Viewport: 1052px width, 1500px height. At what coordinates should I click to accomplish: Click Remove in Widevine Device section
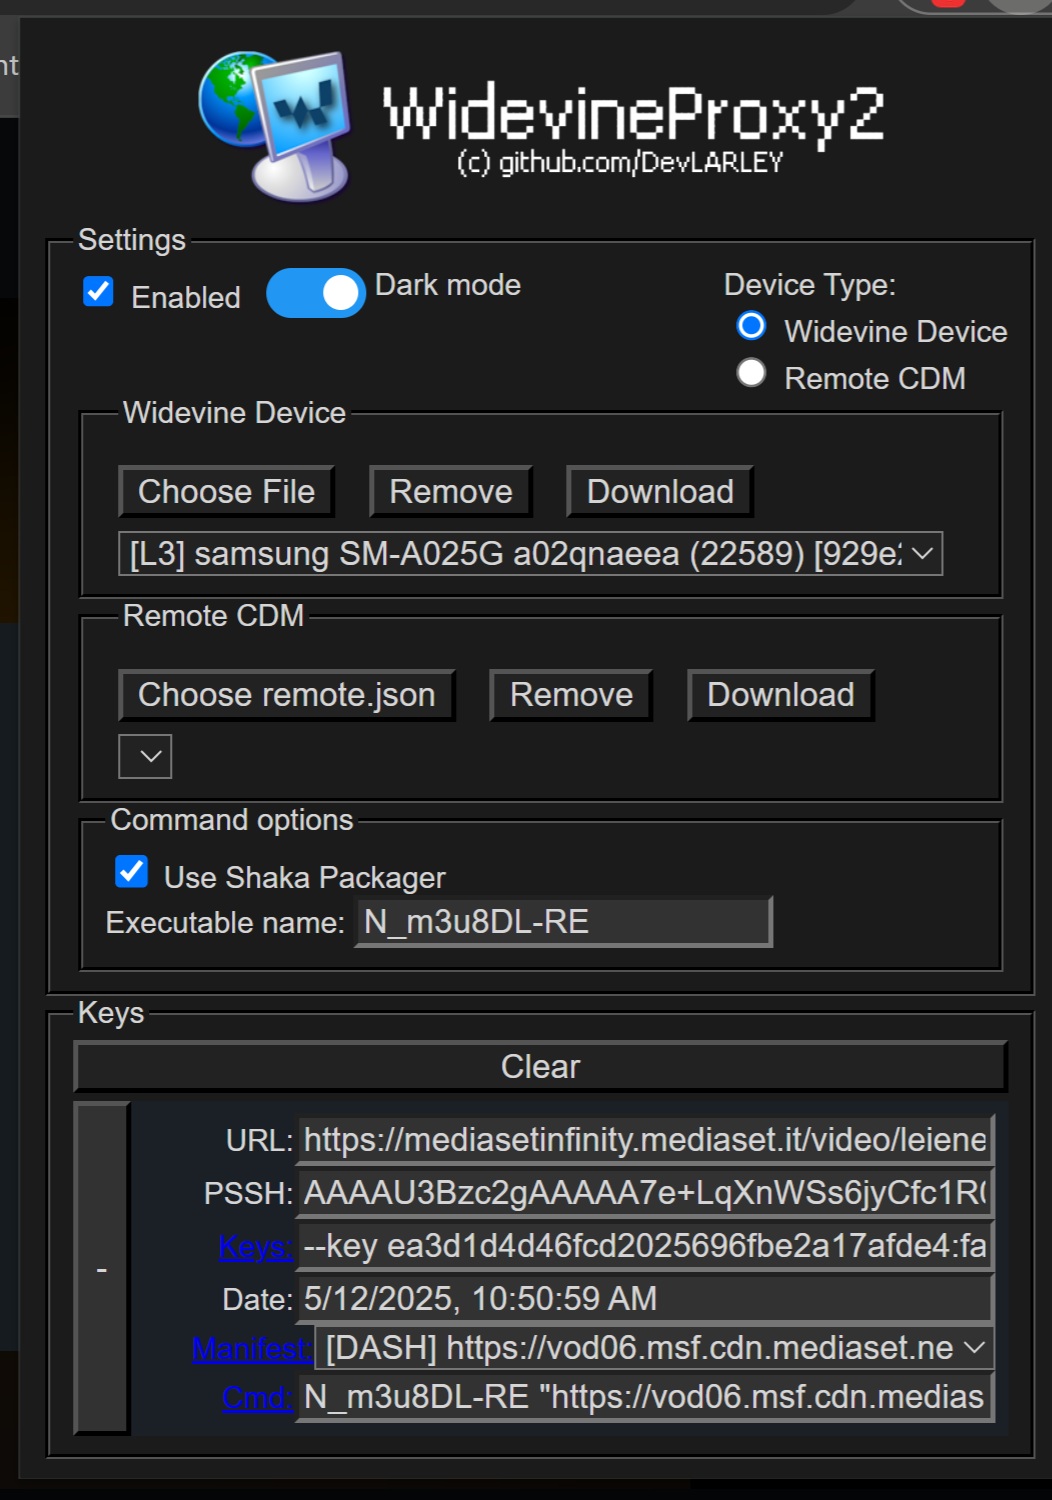pyautogui.click(x=451, y=491)
